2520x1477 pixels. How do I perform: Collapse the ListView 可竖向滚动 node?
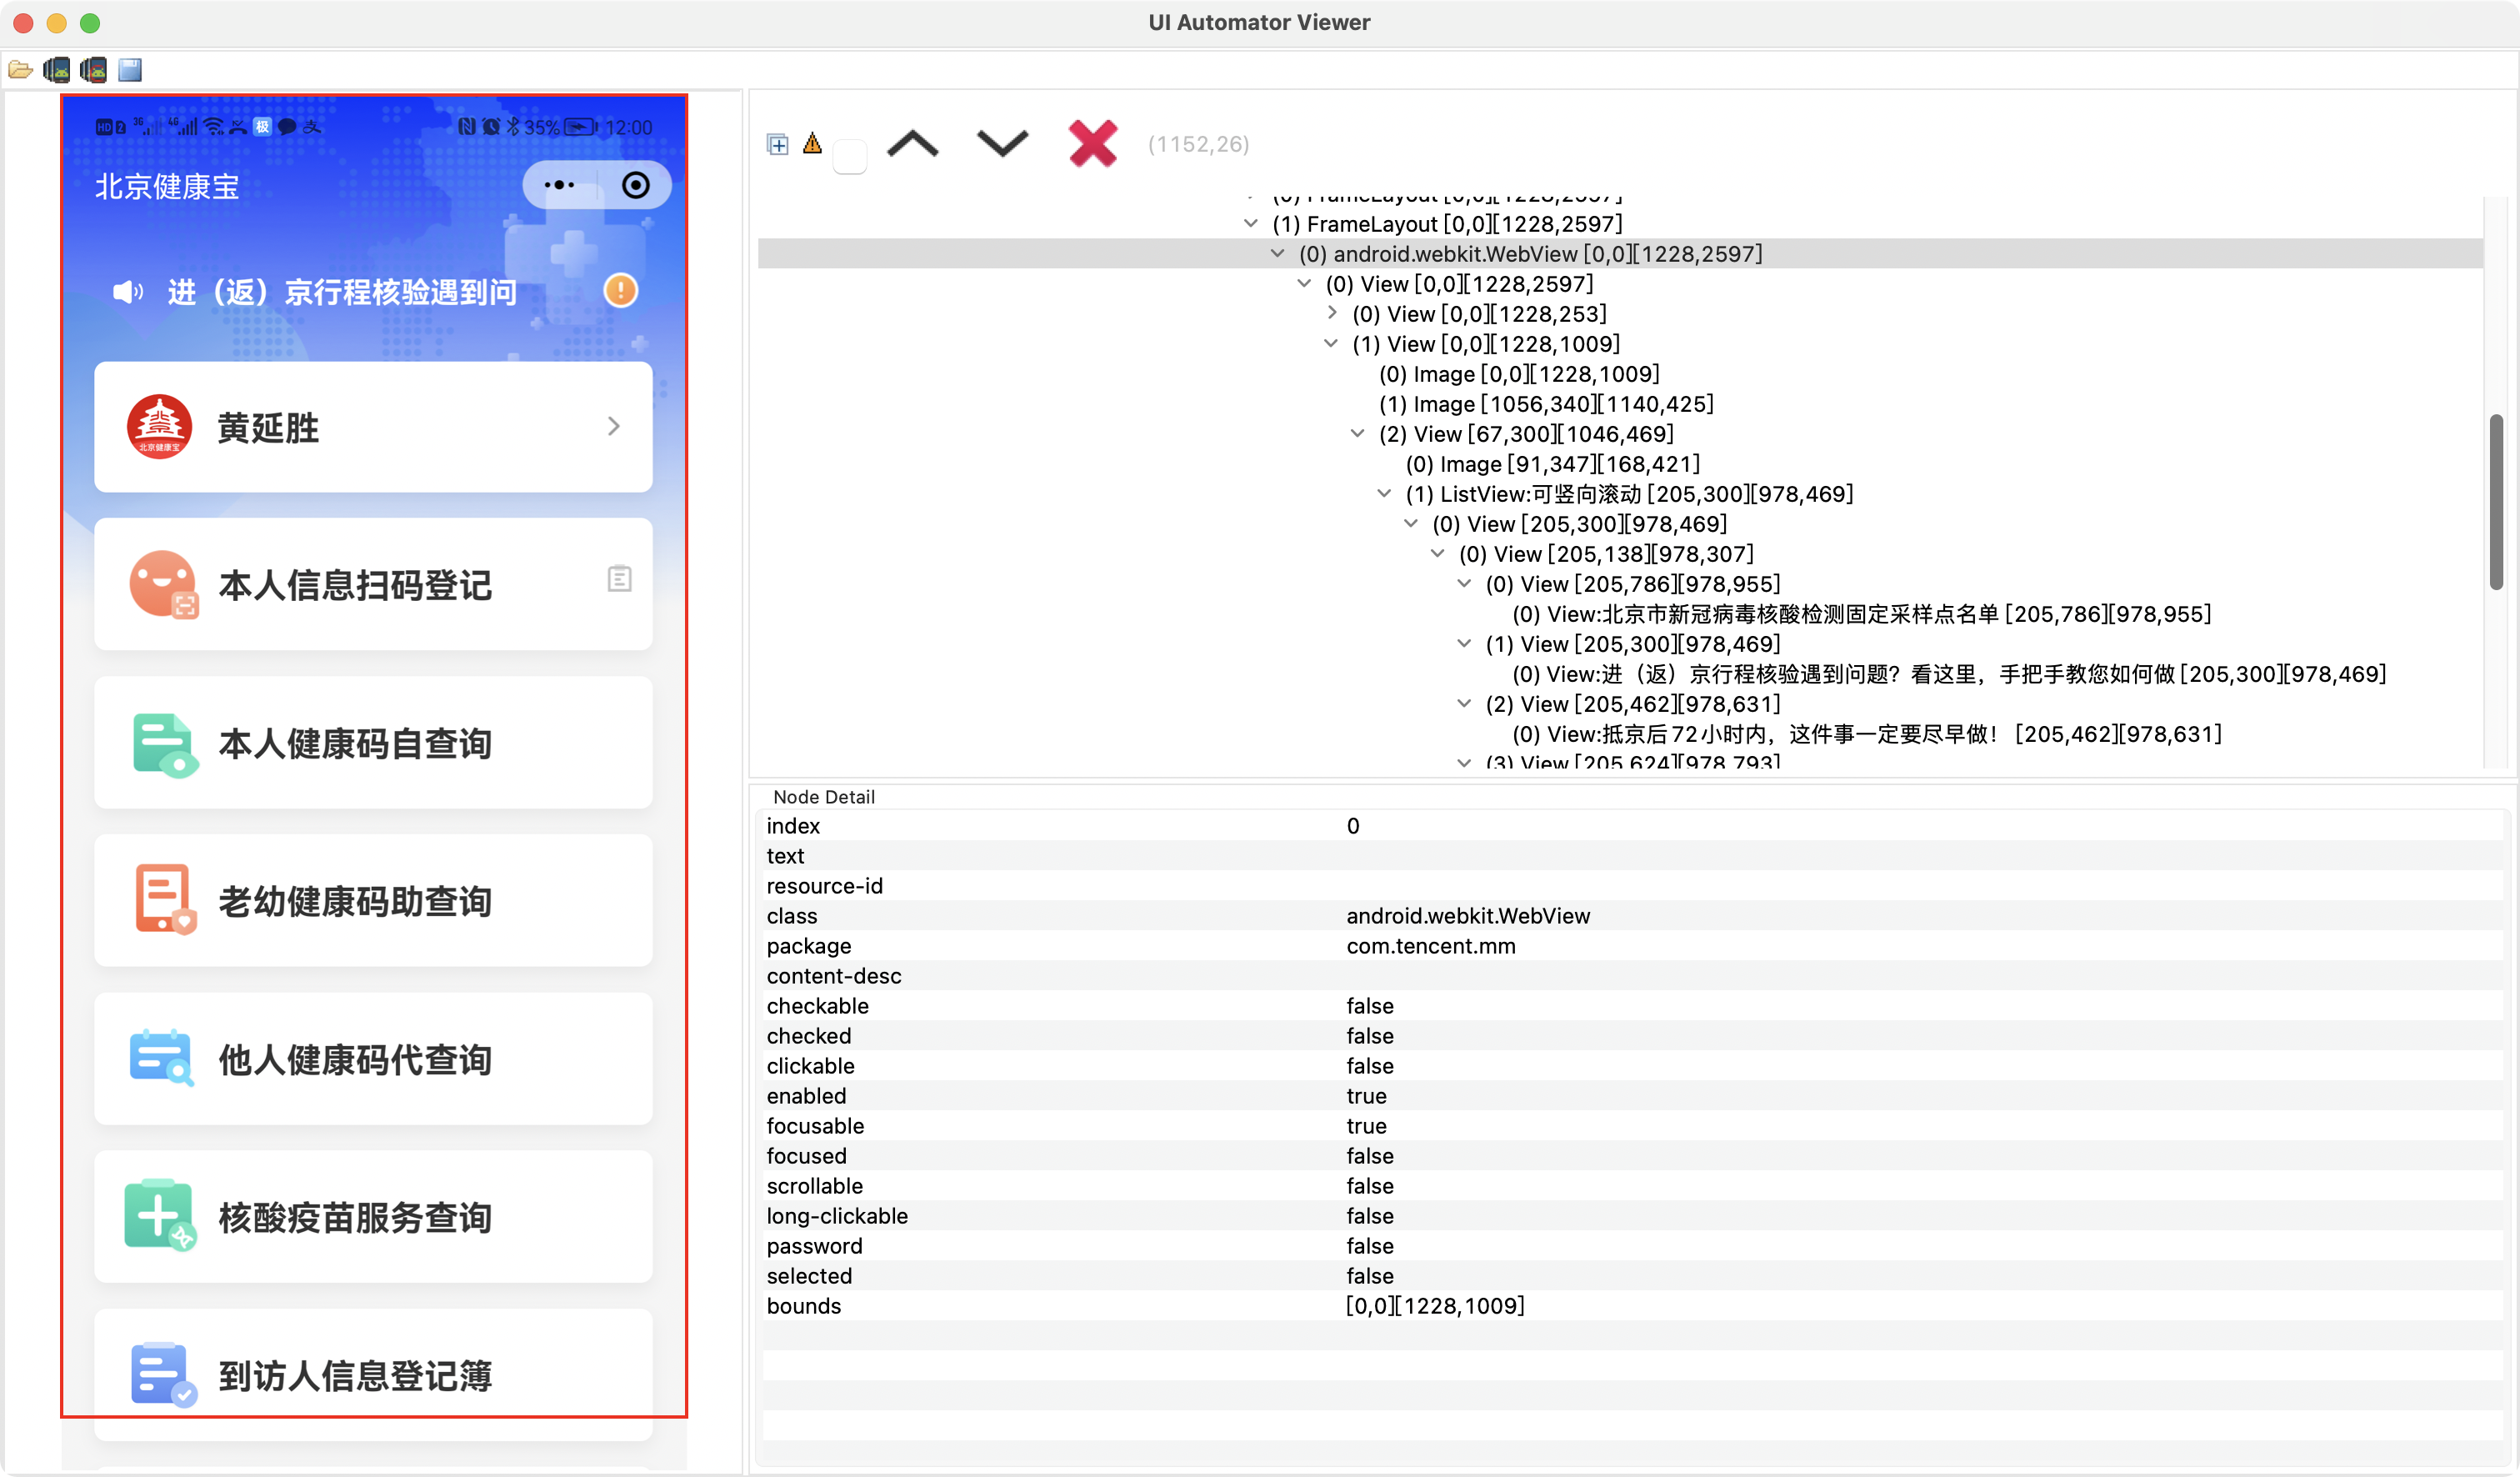(x=1384, y=494)
